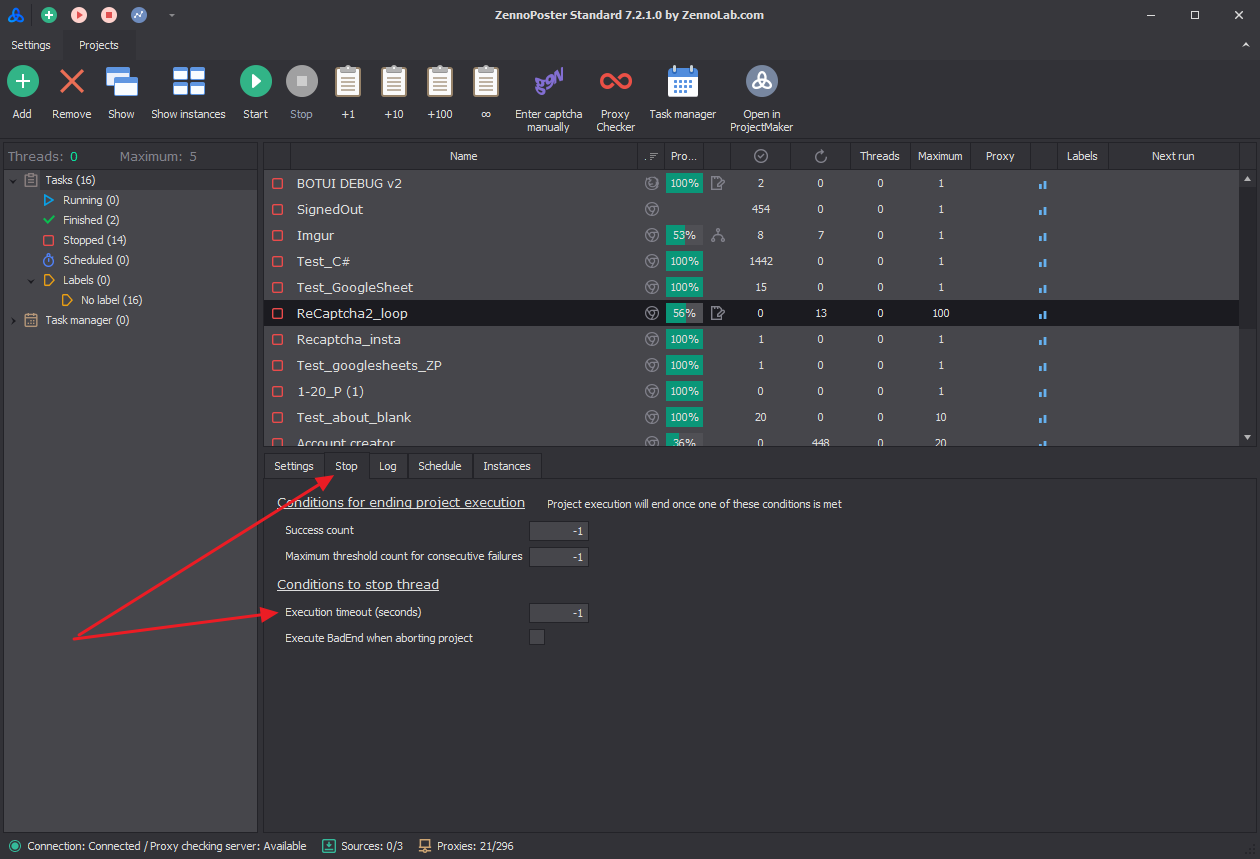Click red status square of Test_C#
1260x859 pixels.
click(278, 262)
